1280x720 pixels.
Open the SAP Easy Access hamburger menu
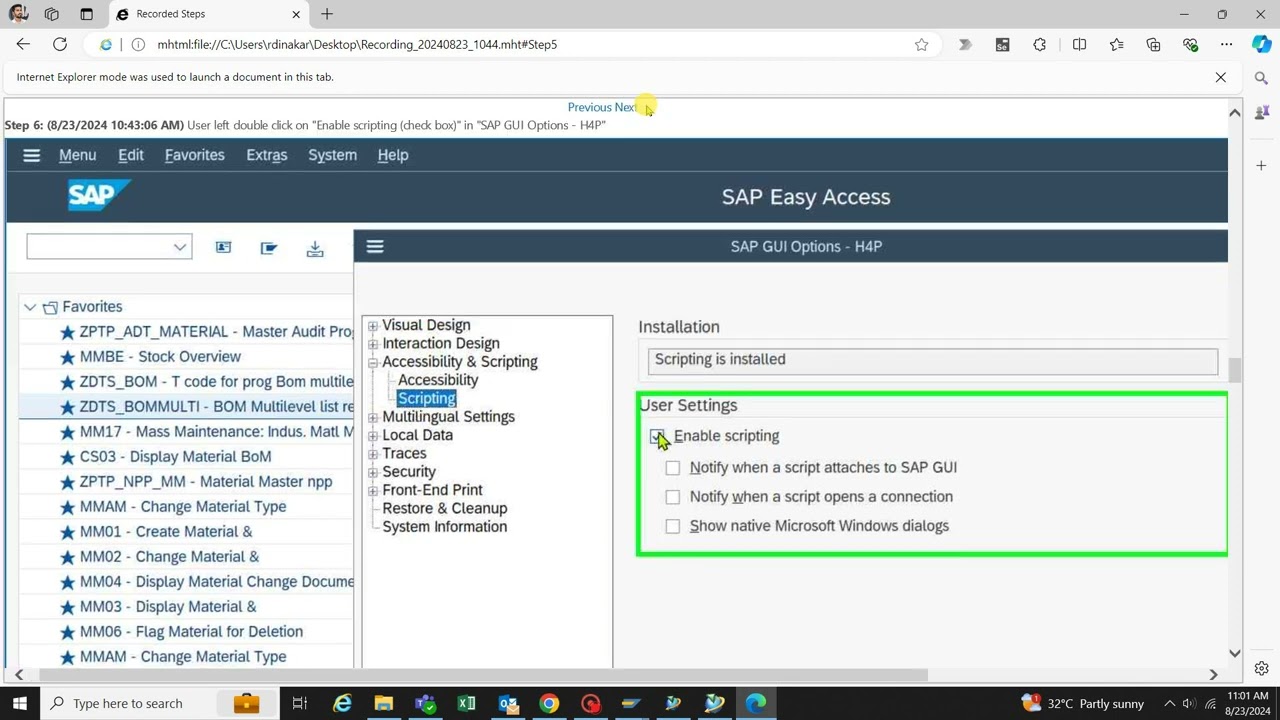[31, 155]
